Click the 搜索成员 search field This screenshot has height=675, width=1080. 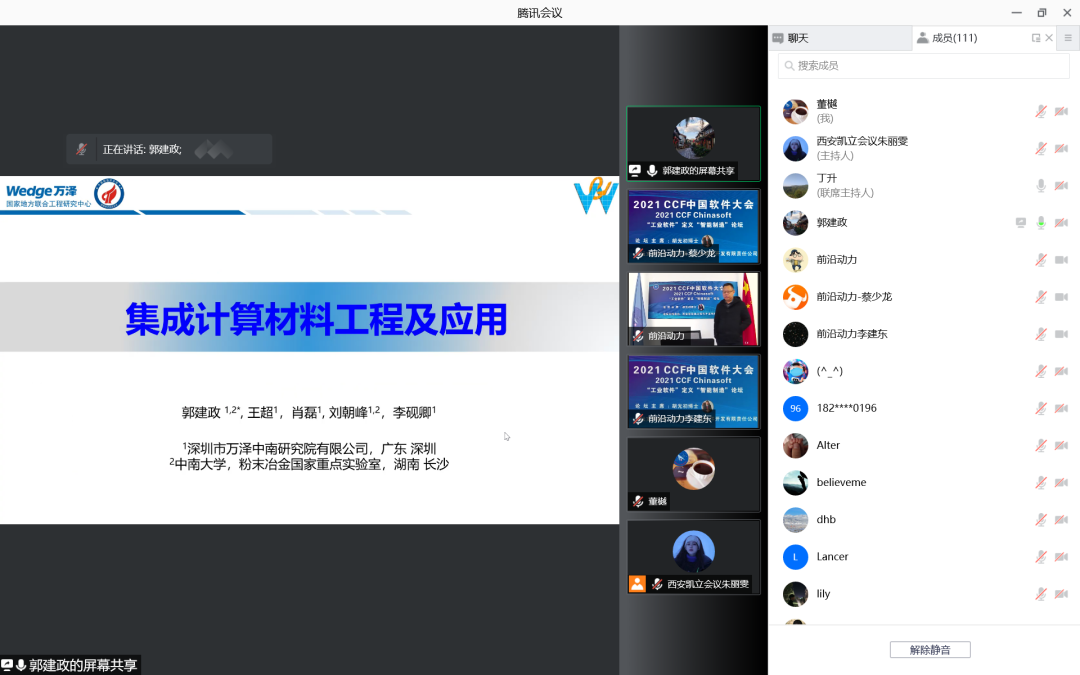pyautogui.click(x=923, y=65)
